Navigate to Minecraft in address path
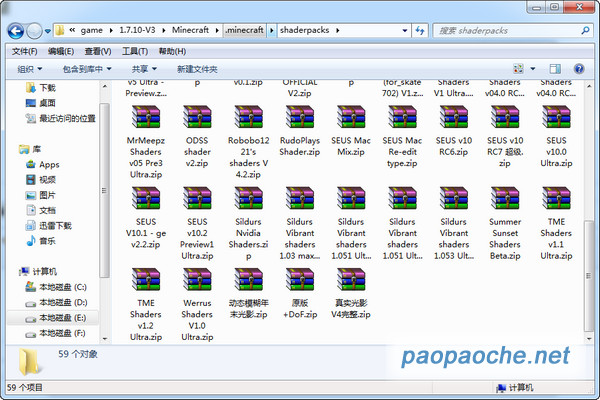The width and height of the screenshot is (600, 400). point(190,30)
